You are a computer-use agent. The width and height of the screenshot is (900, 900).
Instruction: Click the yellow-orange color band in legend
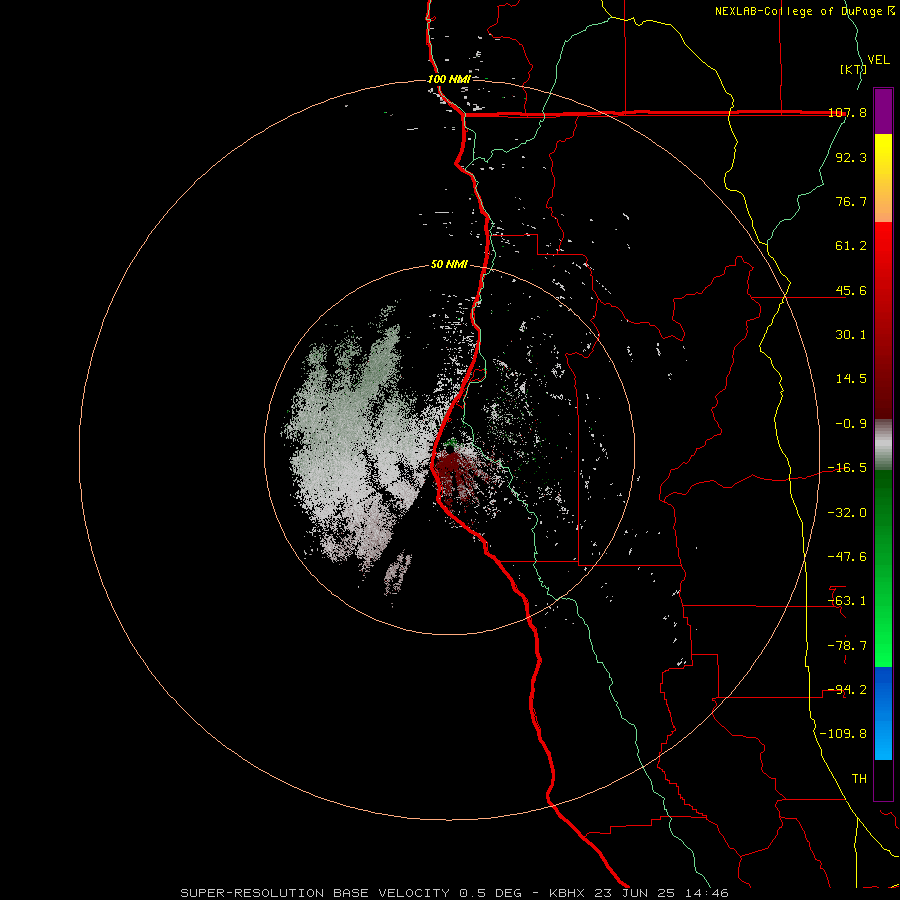coord(883,178)
